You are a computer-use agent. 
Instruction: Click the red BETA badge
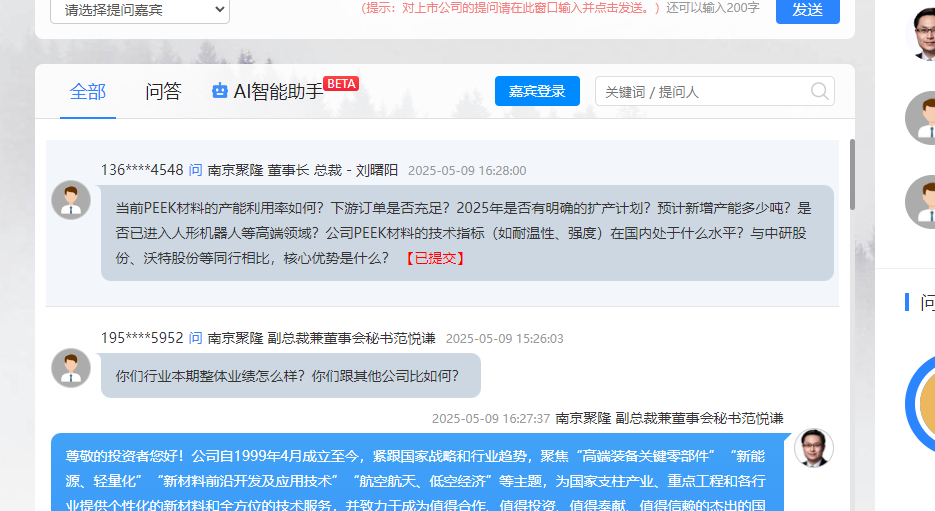pos(341,83)
